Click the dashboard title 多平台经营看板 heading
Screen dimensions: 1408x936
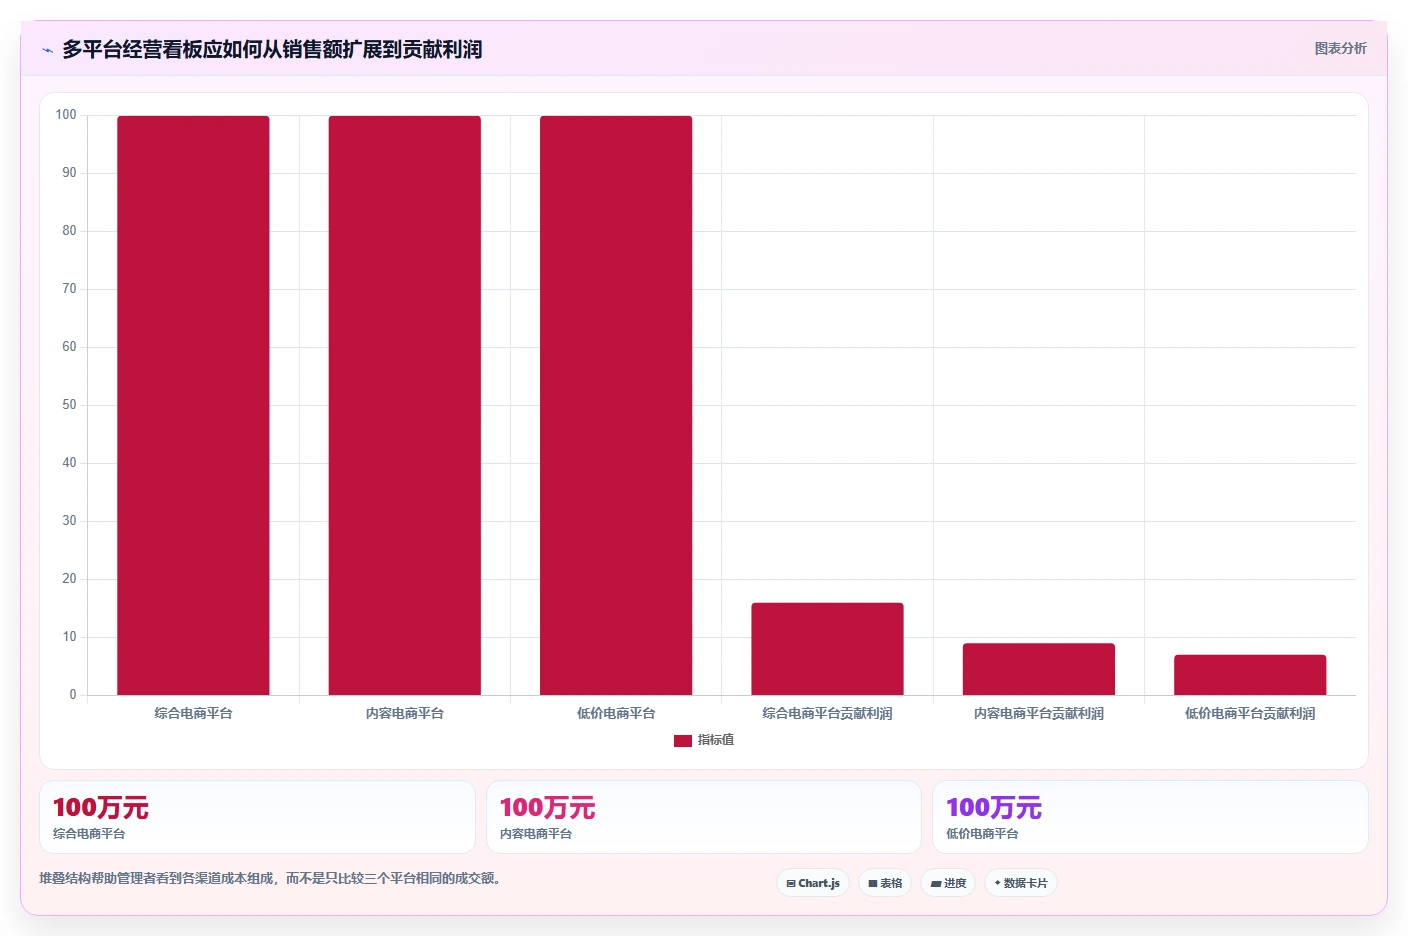(x=272, y=49)
